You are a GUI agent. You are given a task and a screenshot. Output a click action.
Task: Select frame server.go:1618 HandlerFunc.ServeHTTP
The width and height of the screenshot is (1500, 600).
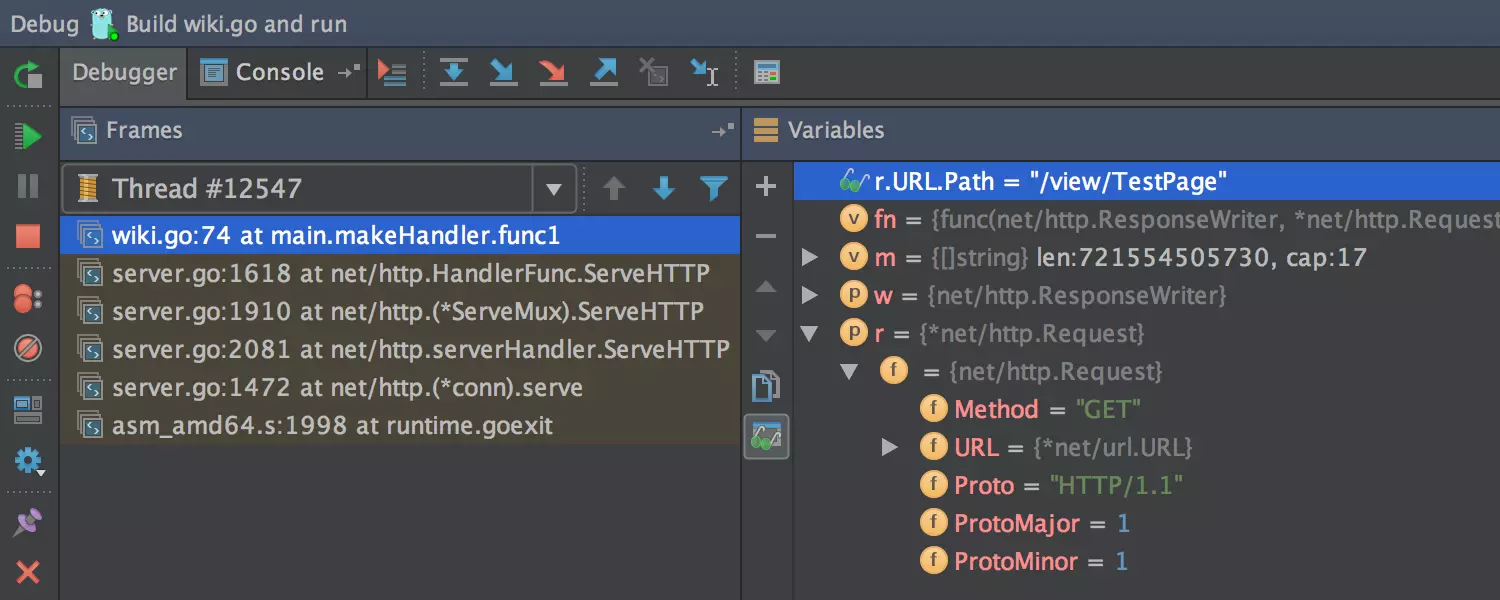pyautogui.click(x=410, y=273)
